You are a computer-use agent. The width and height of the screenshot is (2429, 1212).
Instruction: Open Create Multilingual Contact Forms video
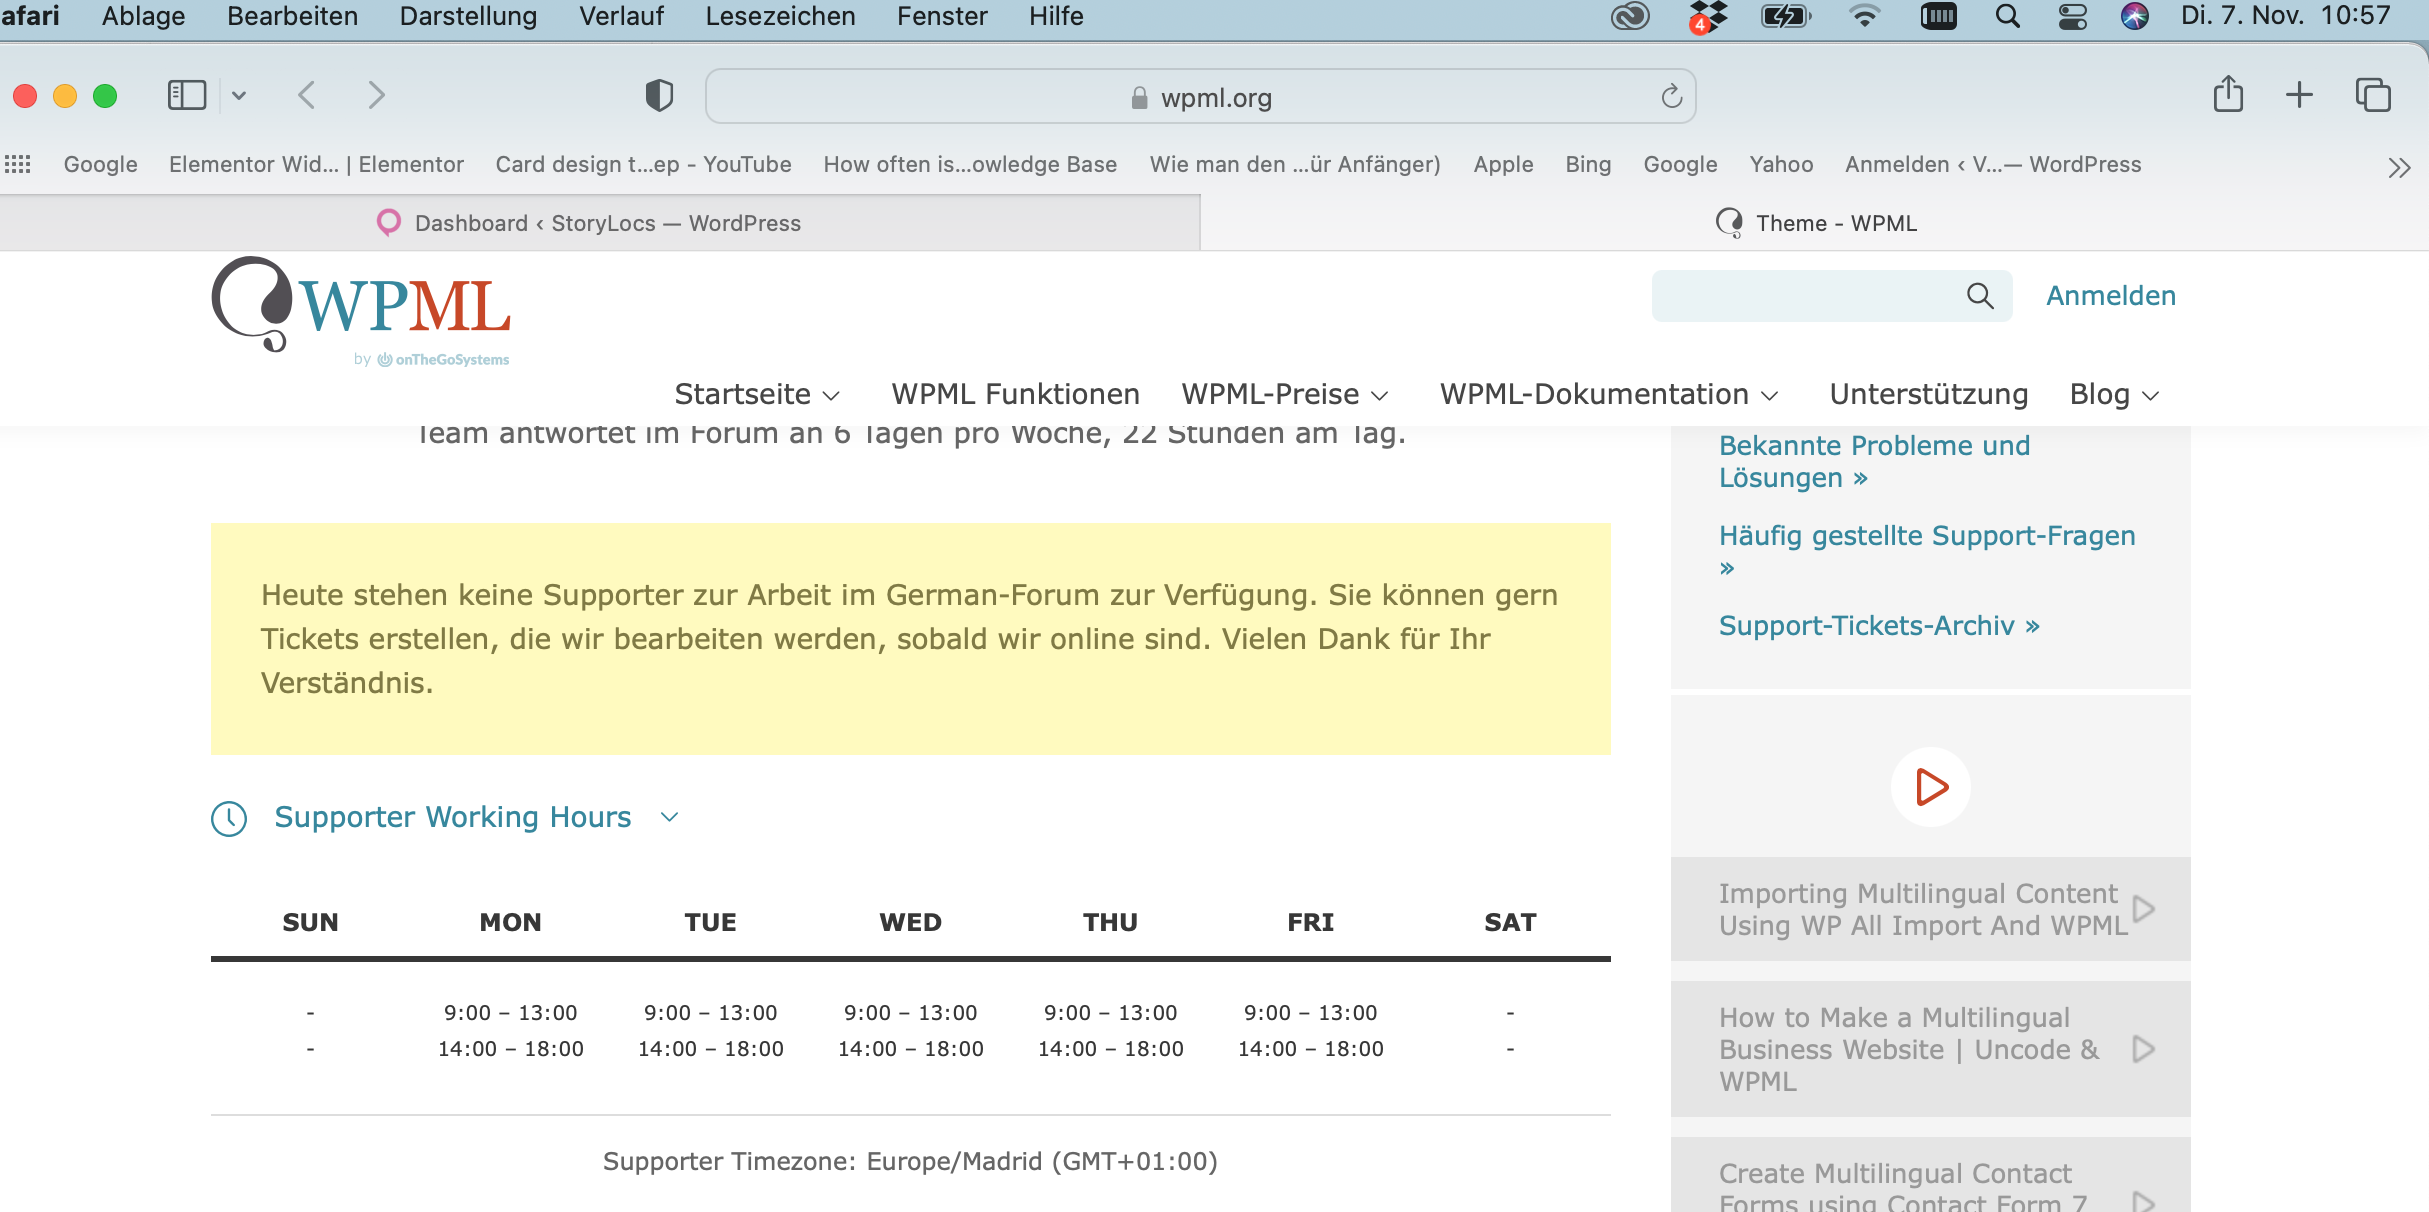tap(1930, 1175)
